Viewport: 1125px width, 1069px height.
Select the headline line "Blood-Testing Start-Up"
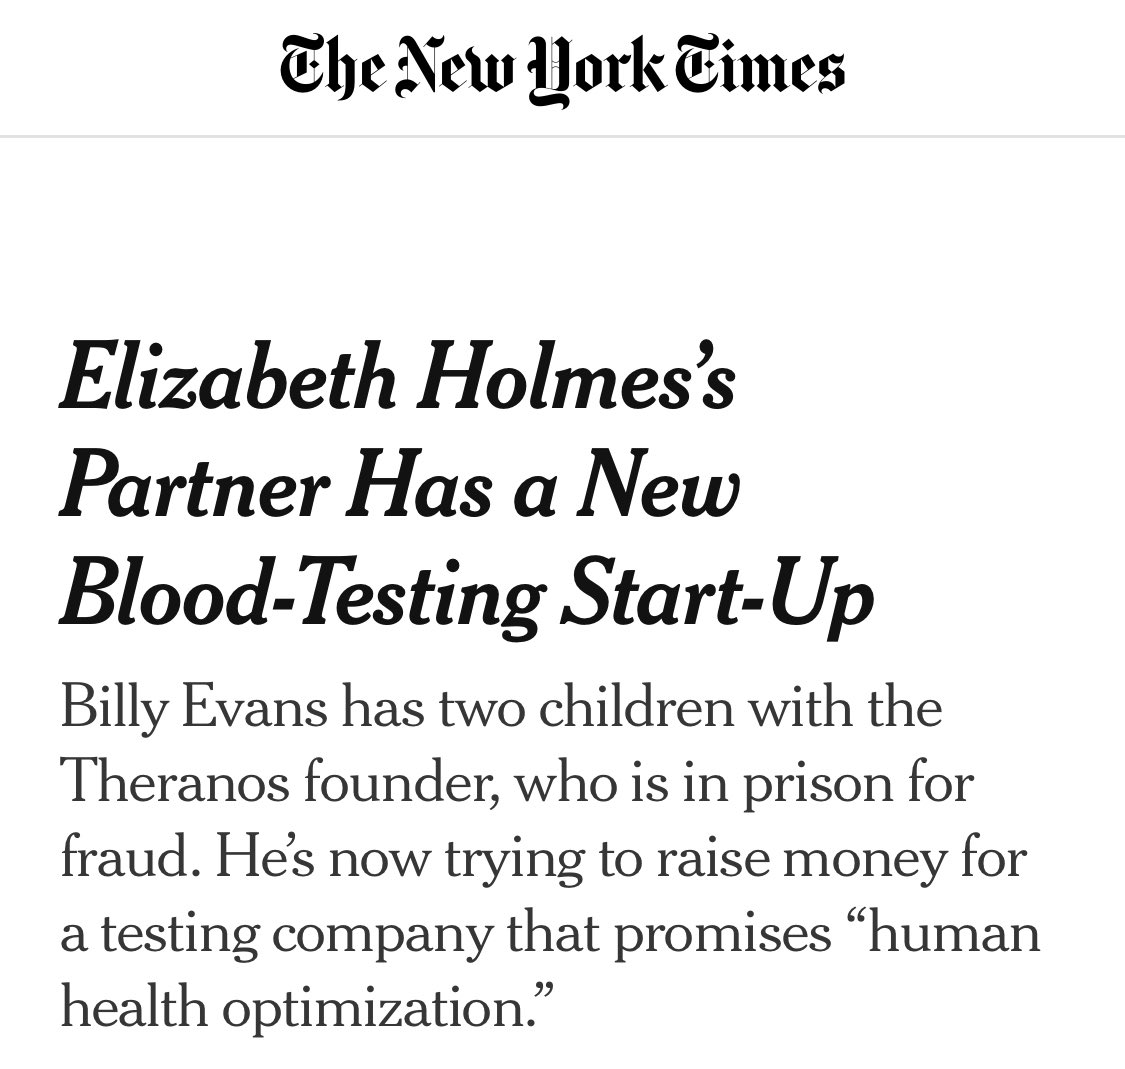click(x=466, y=597)
